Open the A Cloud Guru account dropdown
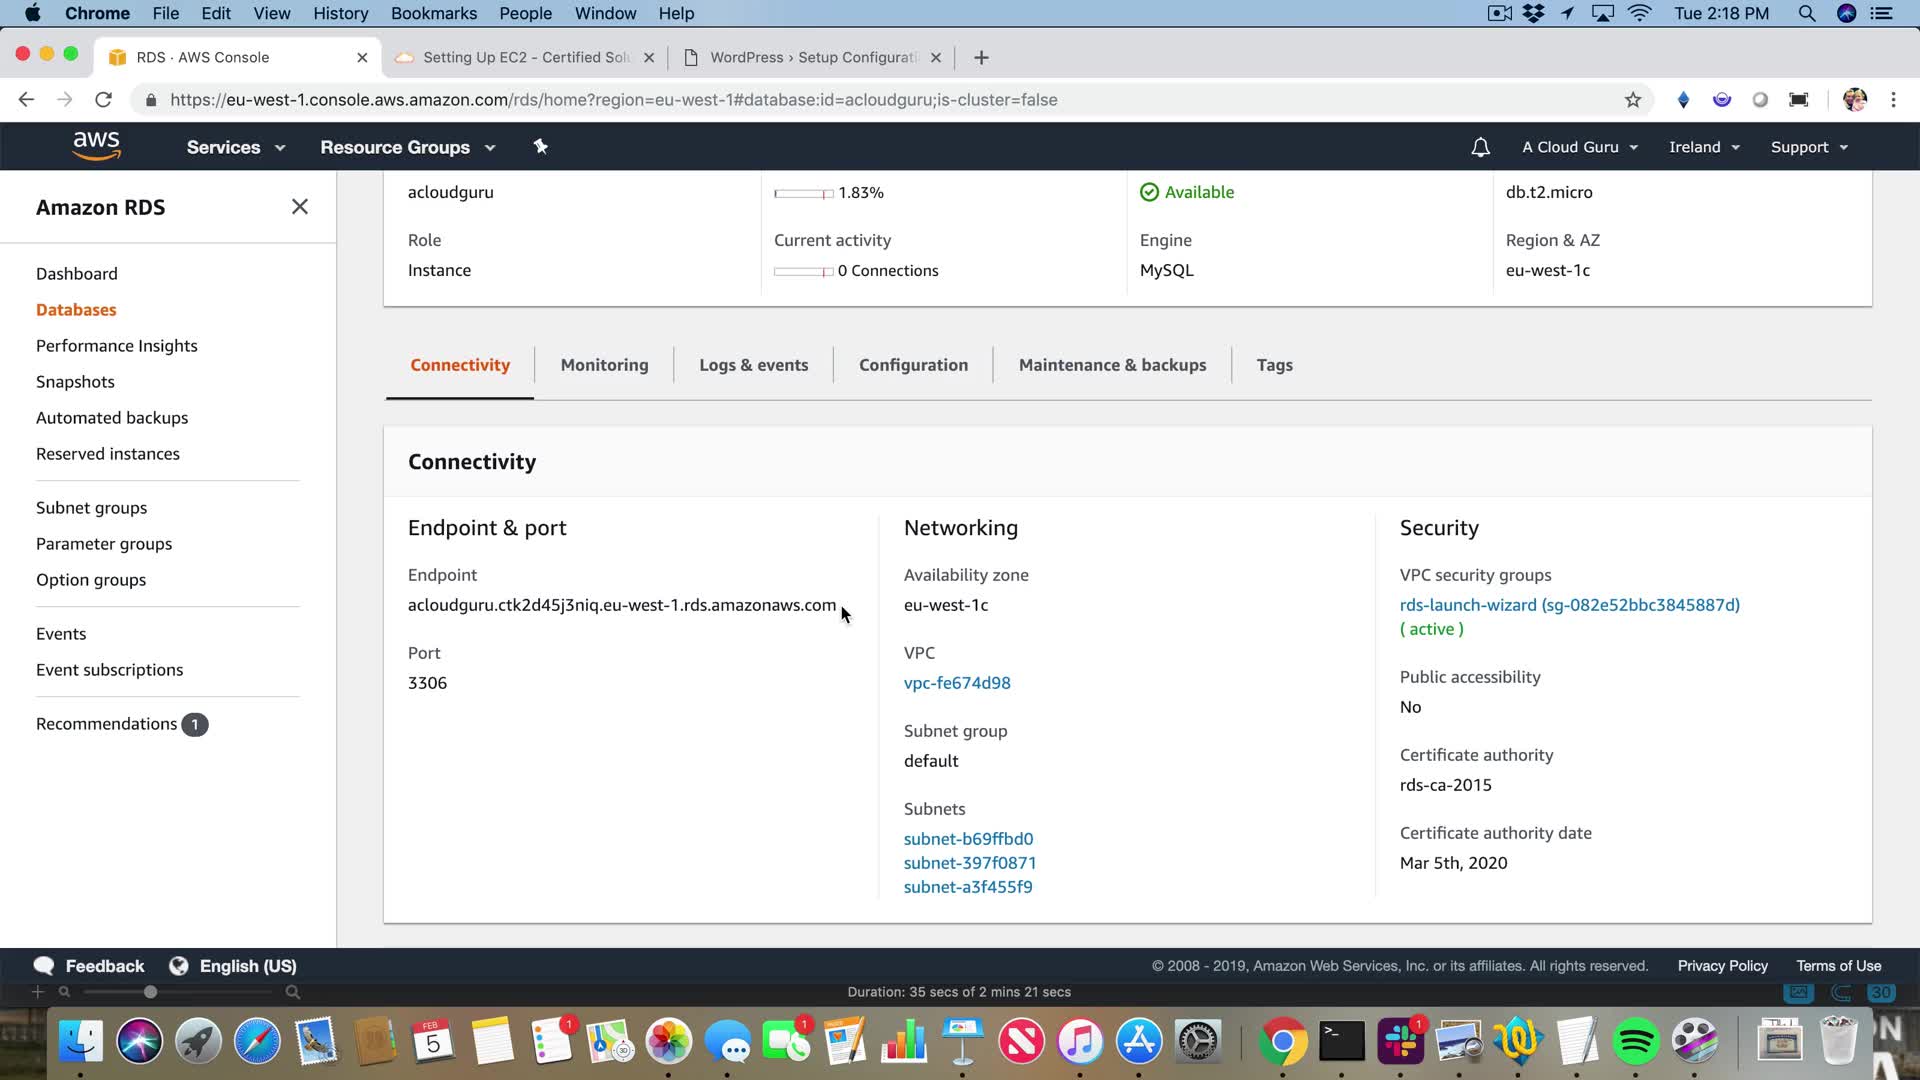This screenshot has height=1080, width=1920. pos(1579,147)
